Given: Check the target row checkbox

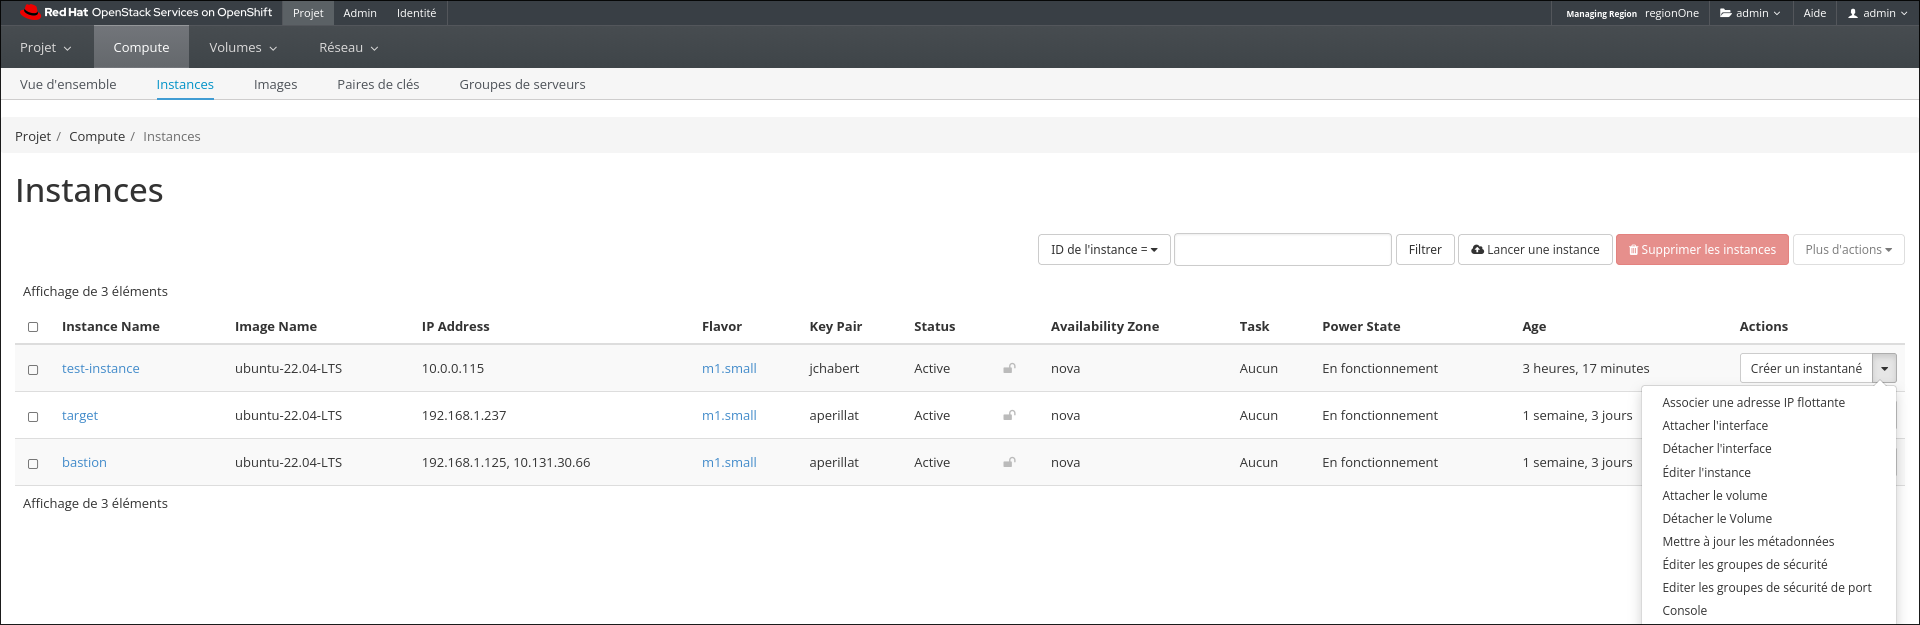Looking at the screenshot, I should point(33,417).
